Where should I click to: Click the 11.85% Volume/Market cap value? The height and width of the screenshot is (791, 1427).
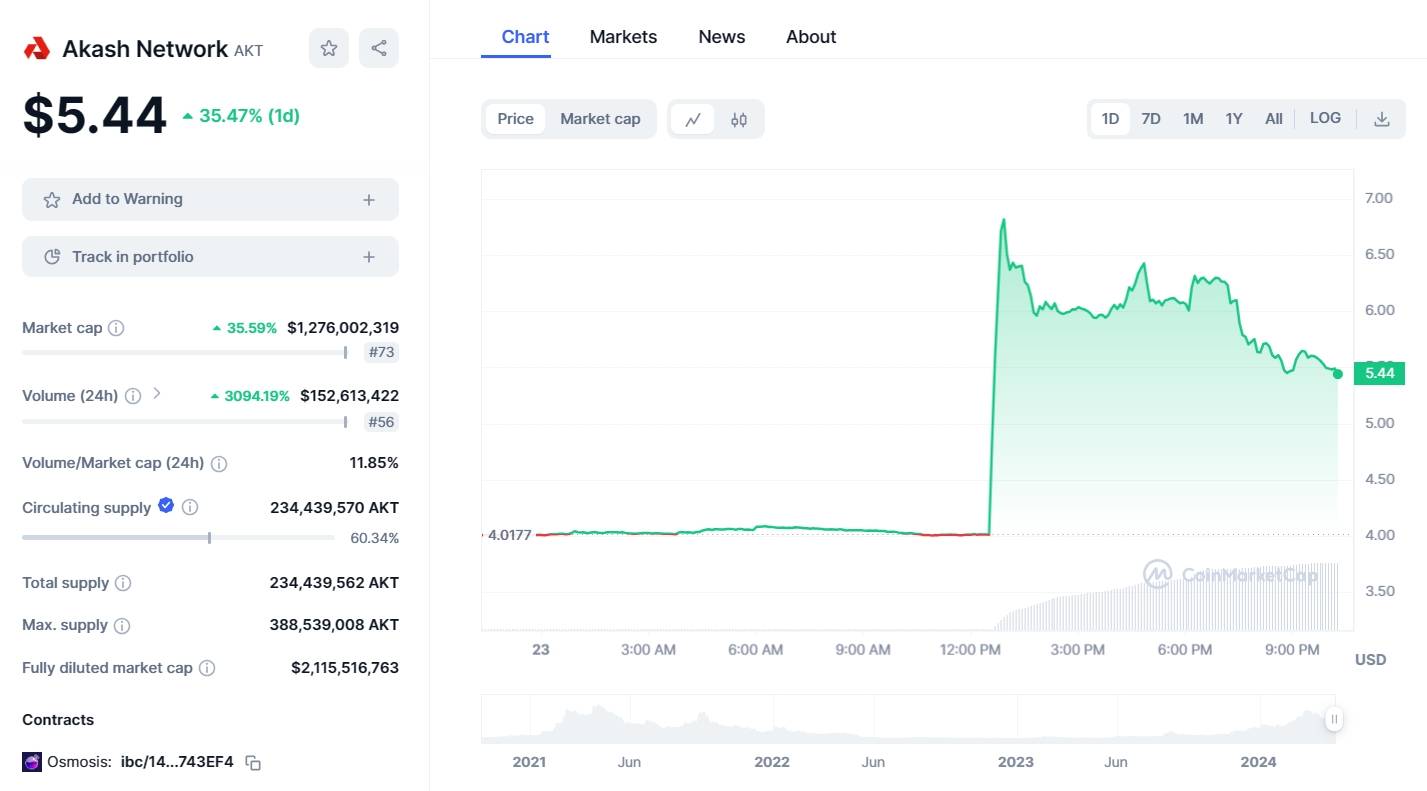click(x=373, y=463)
